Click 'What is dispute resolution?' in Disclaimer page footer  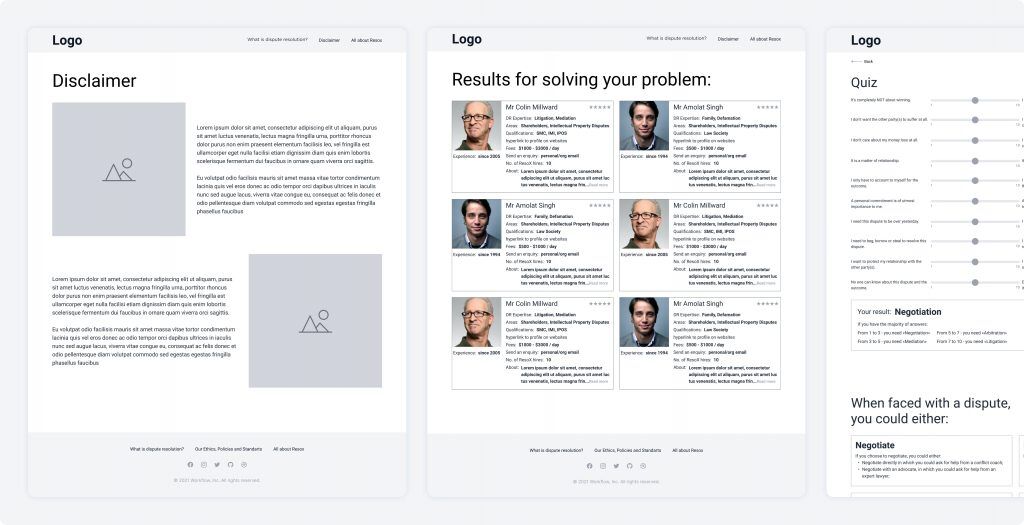coord(157,449)
